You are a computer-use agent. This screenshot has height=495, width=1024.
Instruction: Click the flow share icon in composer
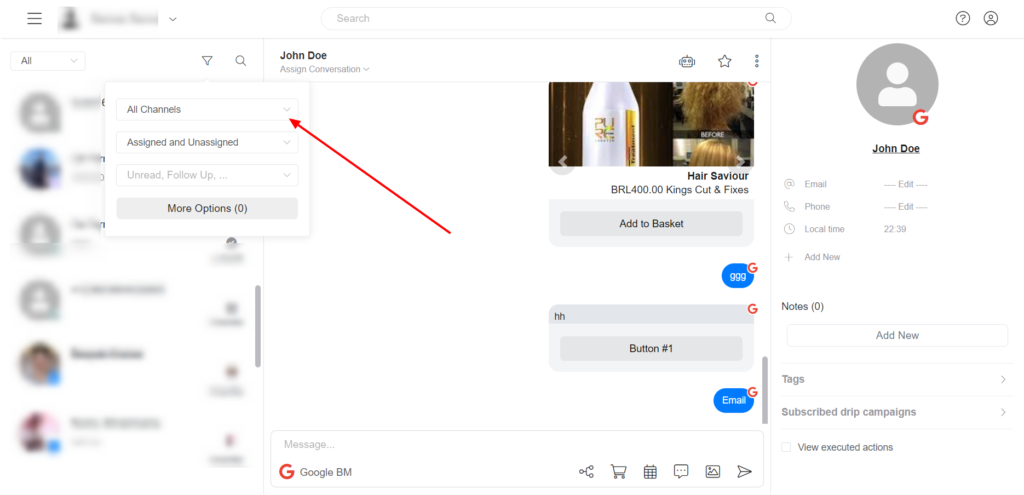[x=586, y=471]
